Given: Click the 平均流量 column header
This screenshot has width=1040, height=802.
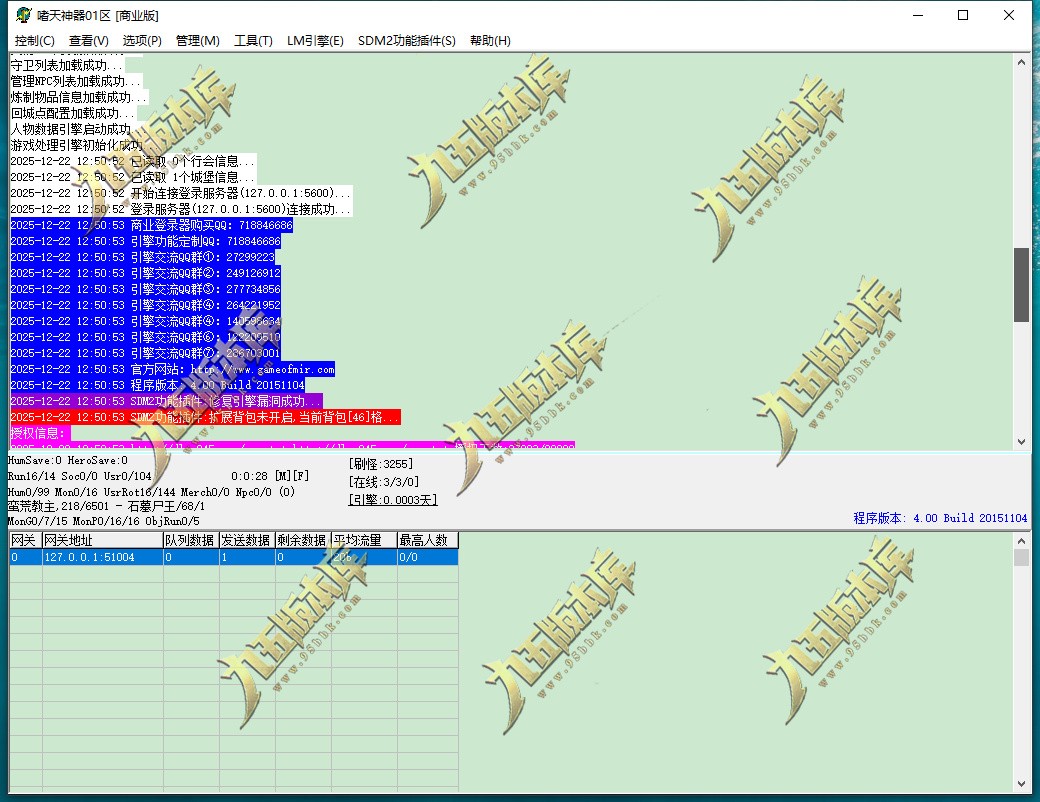Looking at the screenshot, I should (364, 540).
